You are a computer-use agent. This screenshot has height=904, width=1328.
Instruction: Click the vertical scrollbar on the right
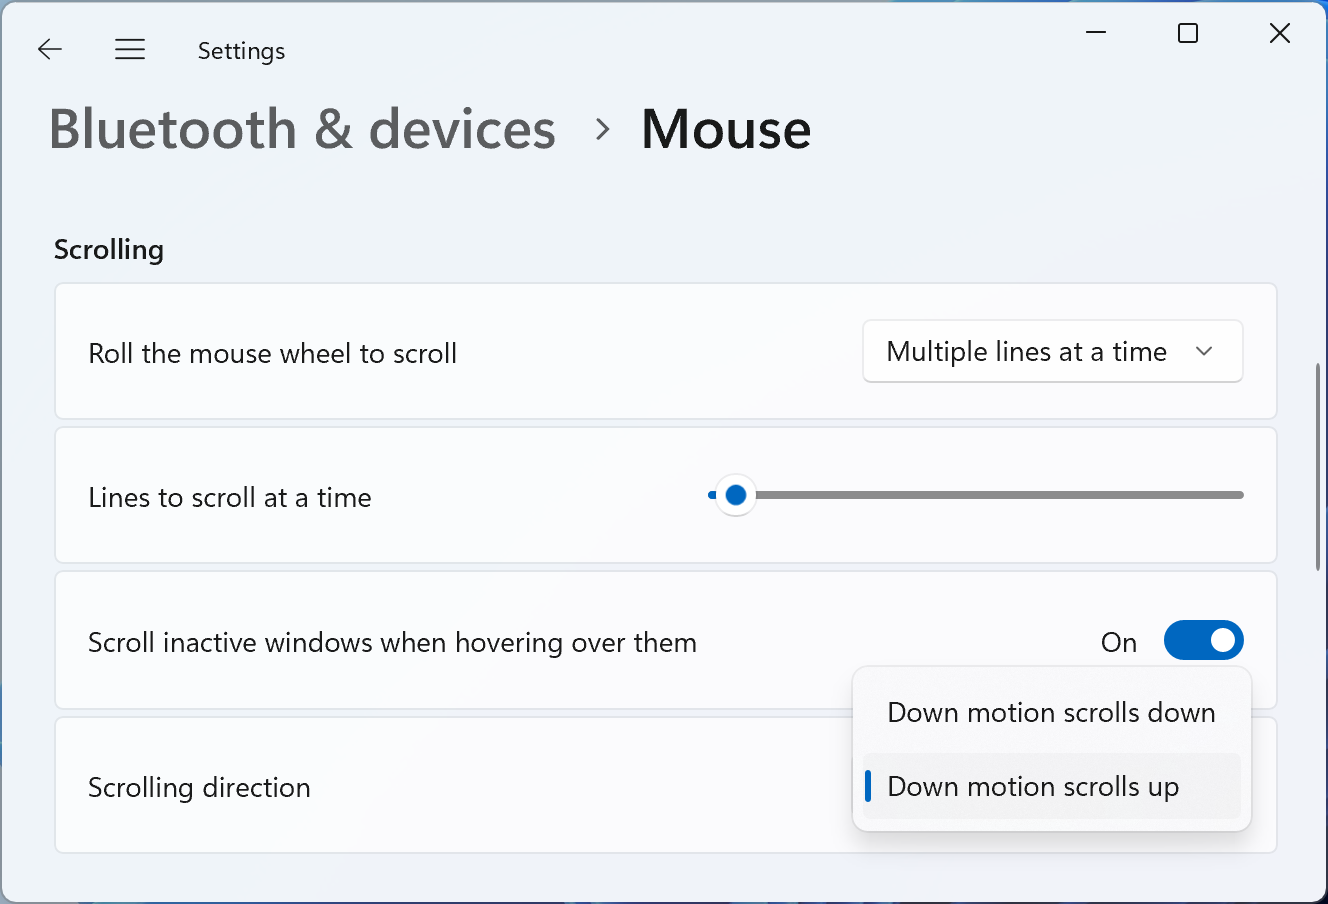click(1318, 466)
